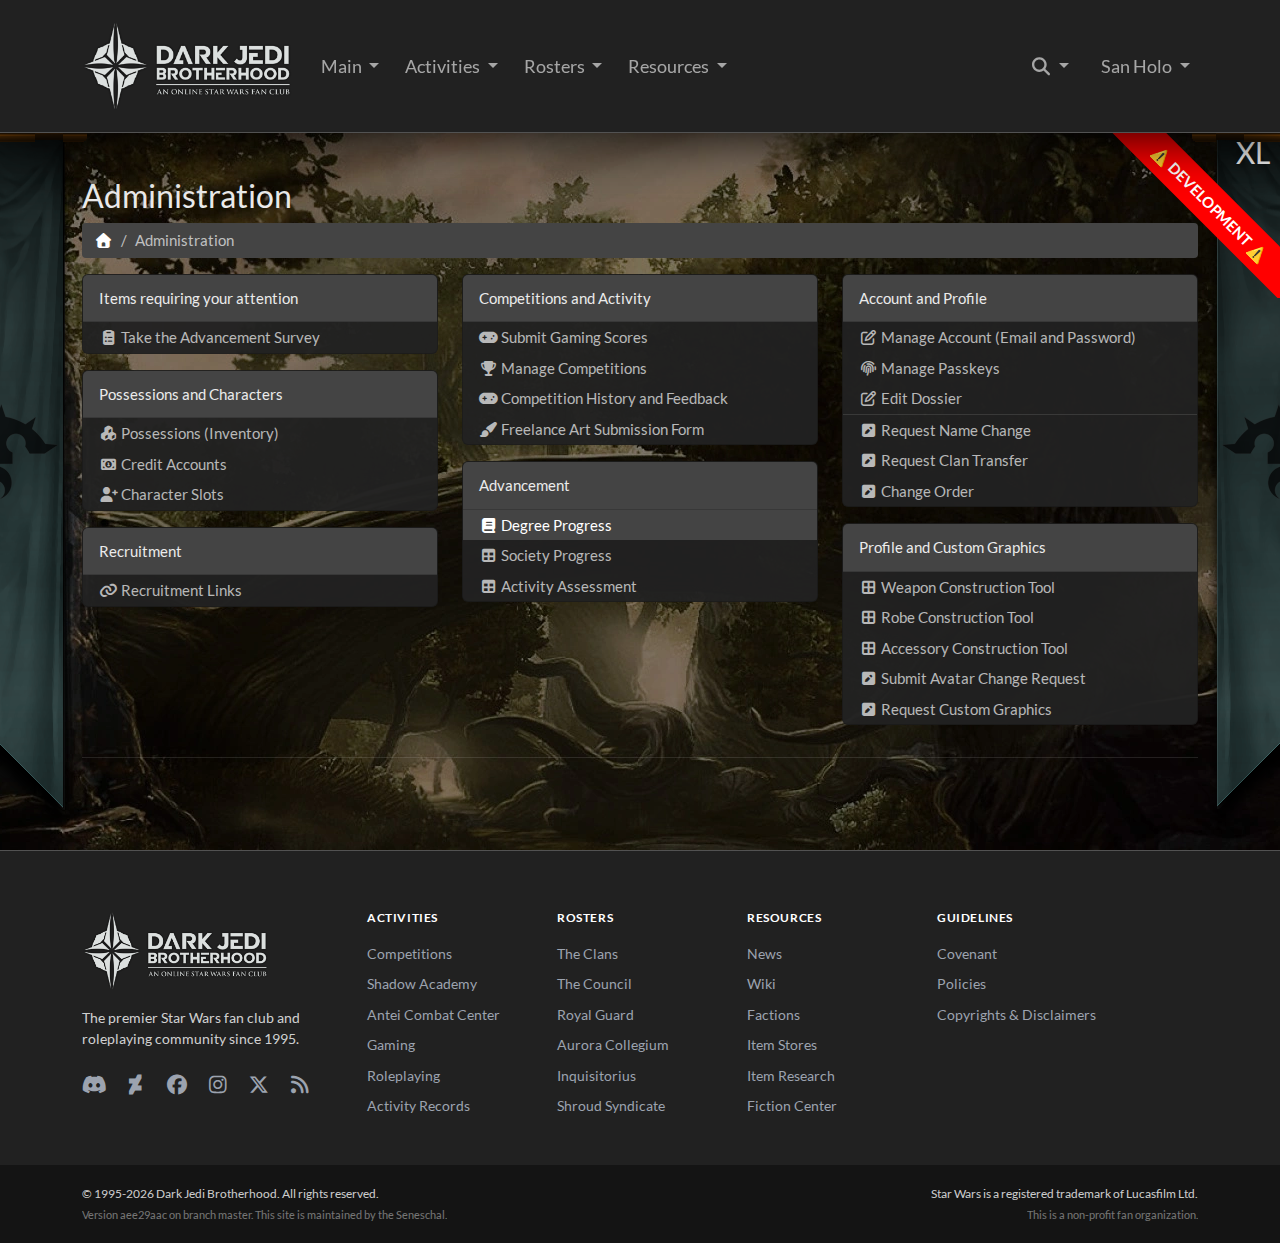Open the search magnifier dropdown
The image size is (1280, 1243).
tap(1049, 67)
